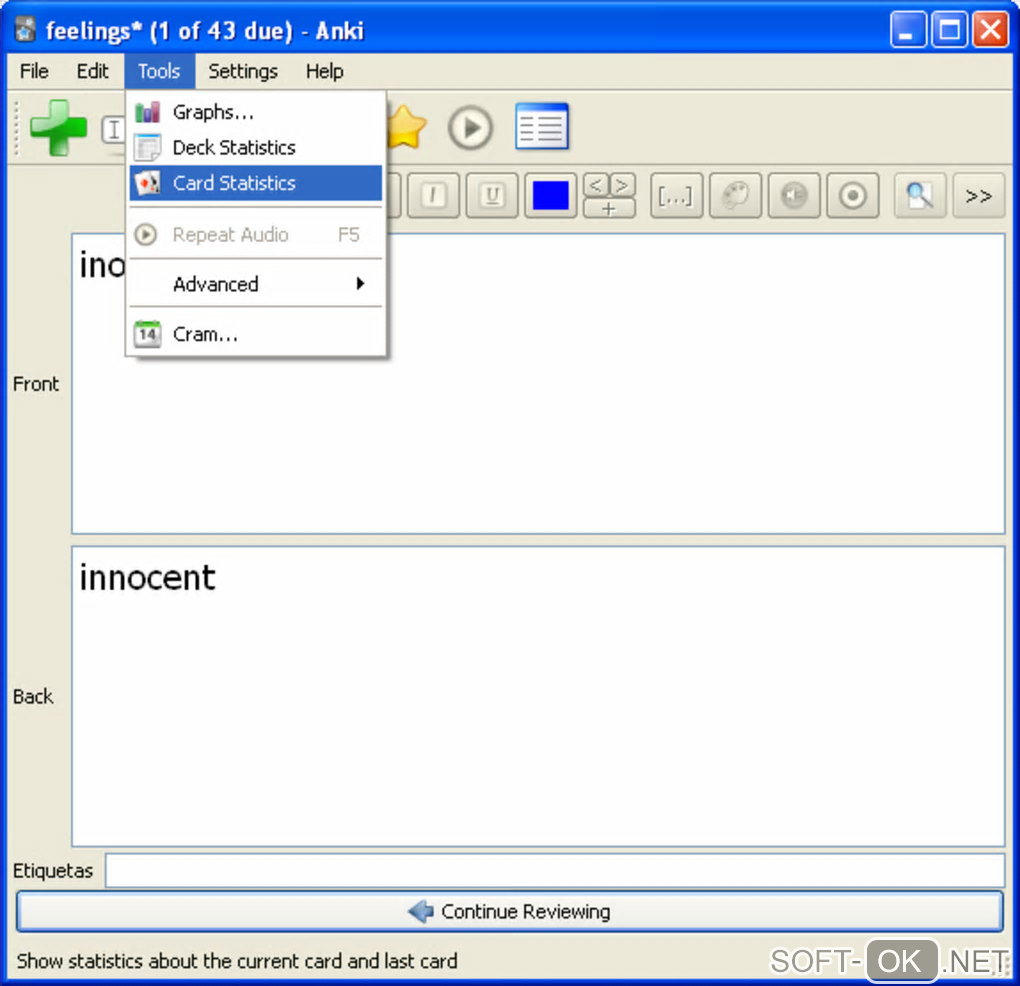This screenshot has height=986, width=1020.
Task: Click the Continue Reviewing button
Action: tap(509, 911)
